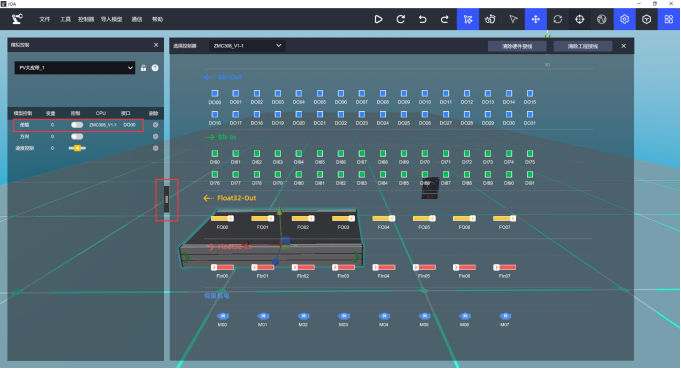
Task: Click ZMC308_V1-1 CPU cell in 使能 row
Action: (103, 125)
